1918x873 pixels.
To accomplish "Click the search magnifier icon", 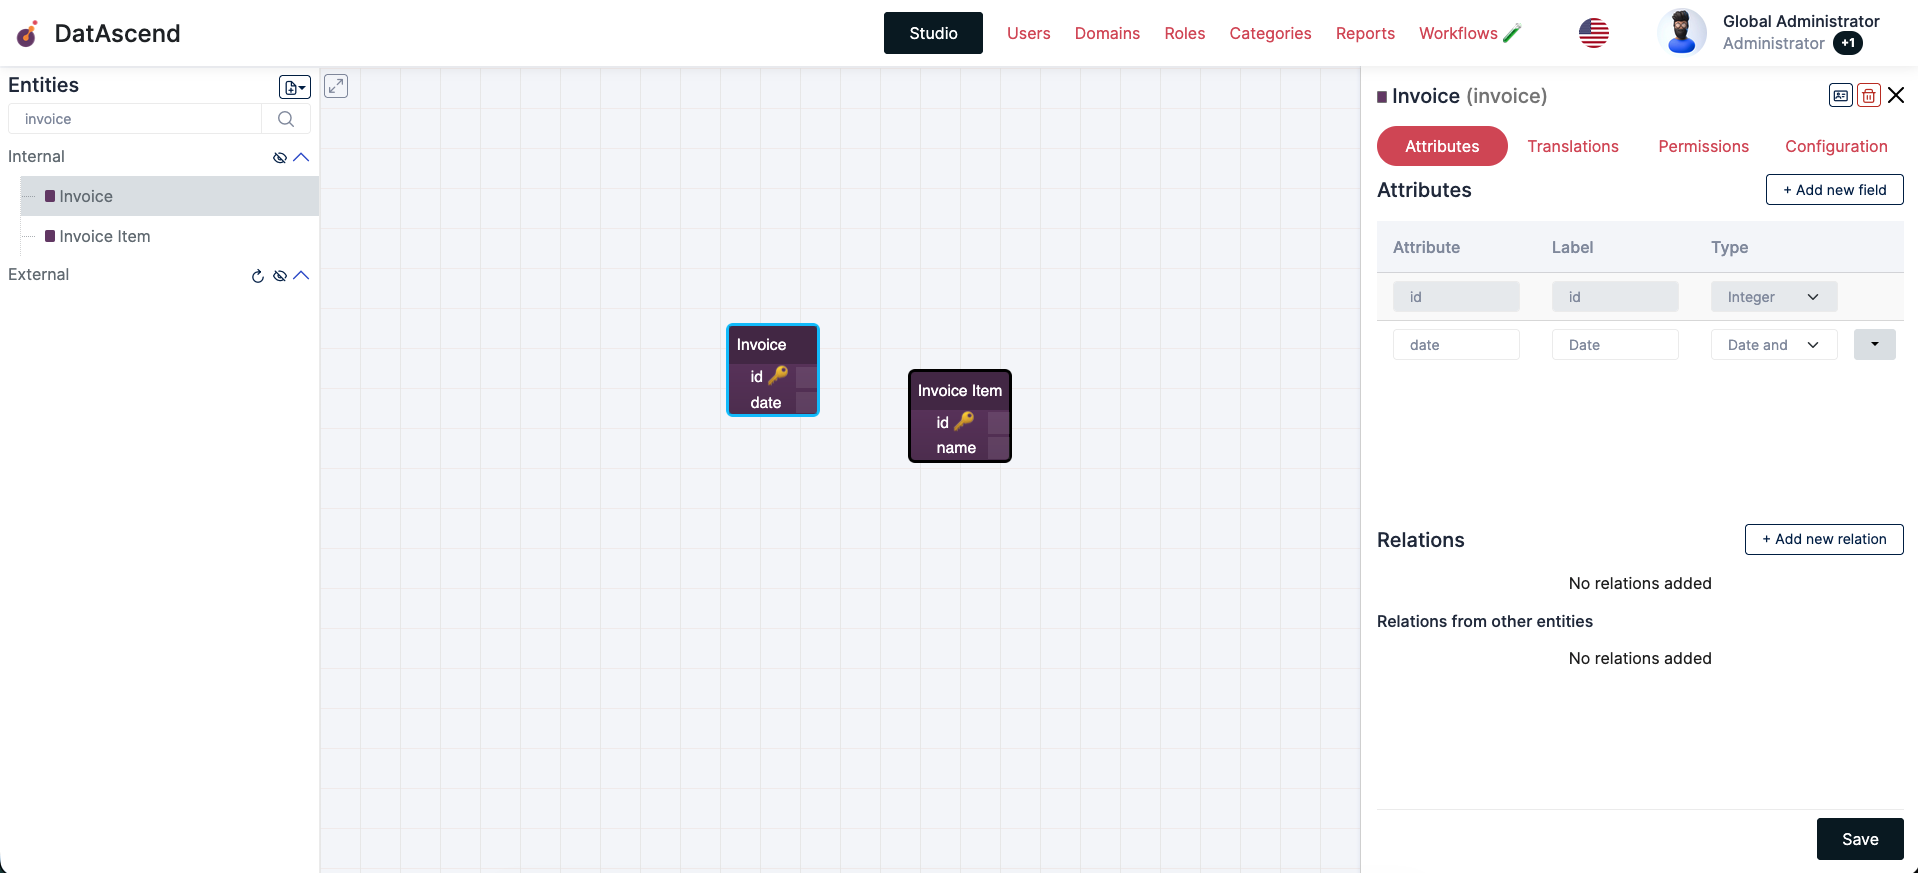I will [286, 119].
